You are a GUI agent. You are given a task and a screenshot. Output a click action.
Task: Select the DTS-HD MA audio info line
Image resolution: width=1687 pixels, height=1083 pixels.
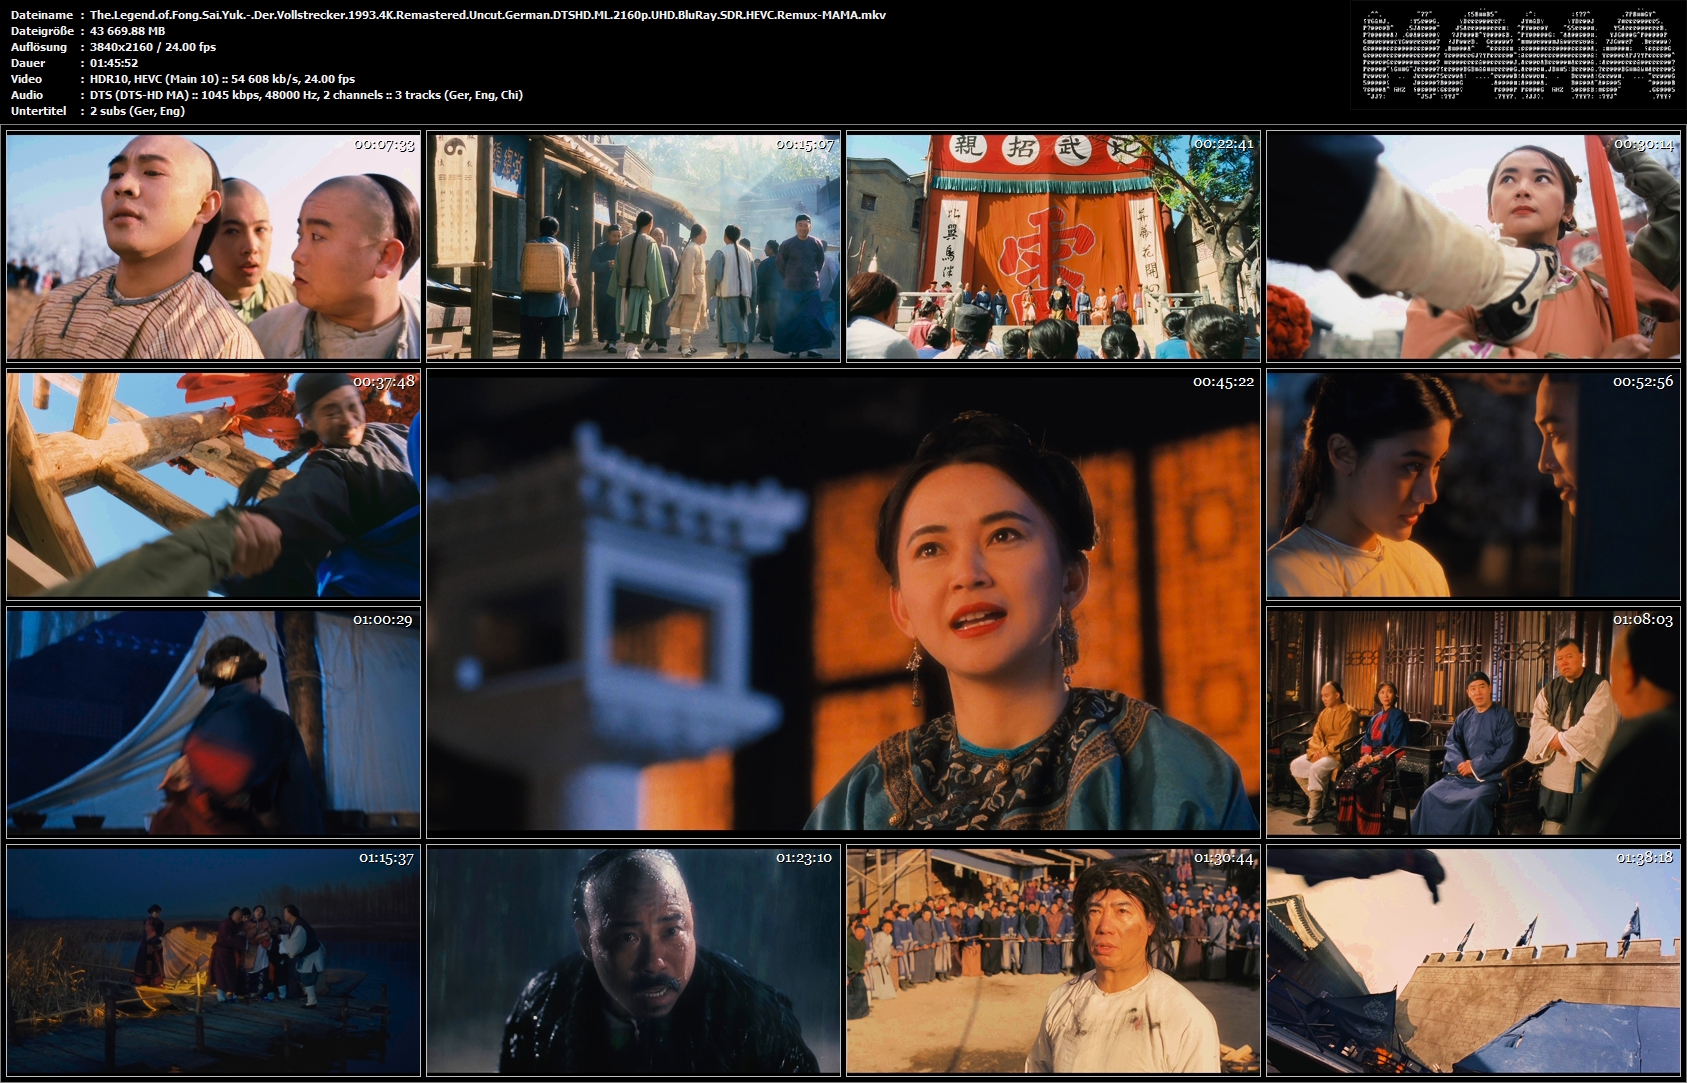[x=306, y=95]
